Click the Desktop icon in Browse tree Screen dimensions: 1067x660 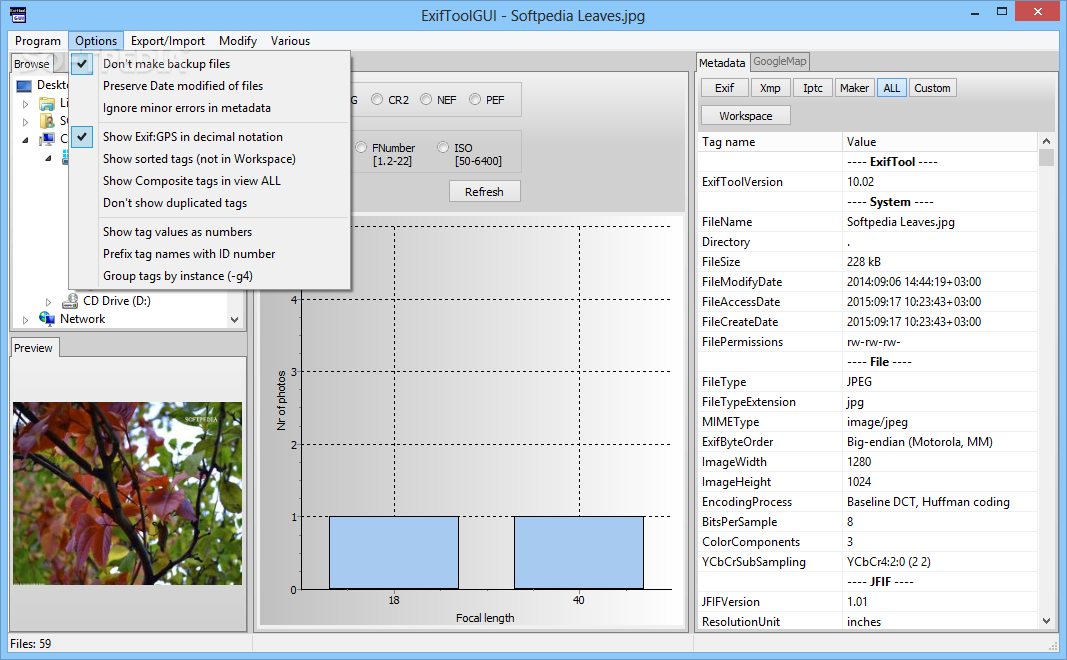24,86
